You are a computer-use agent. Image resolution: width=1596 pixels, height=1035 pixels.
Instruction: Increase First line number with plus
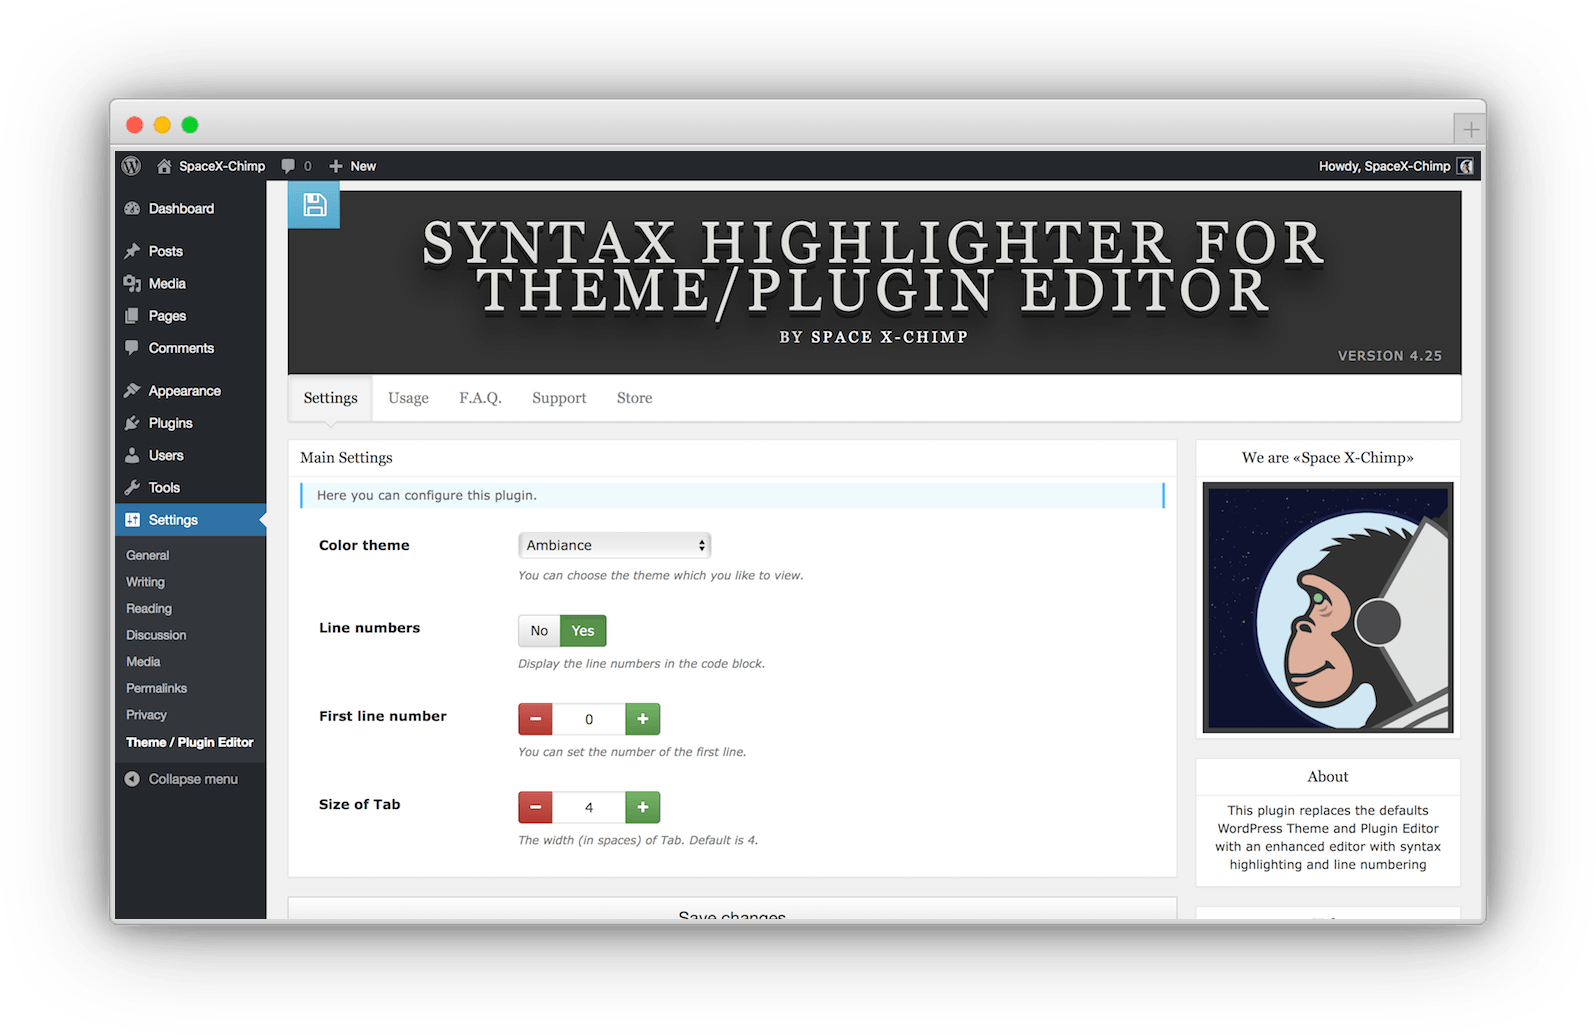point(643,719)
